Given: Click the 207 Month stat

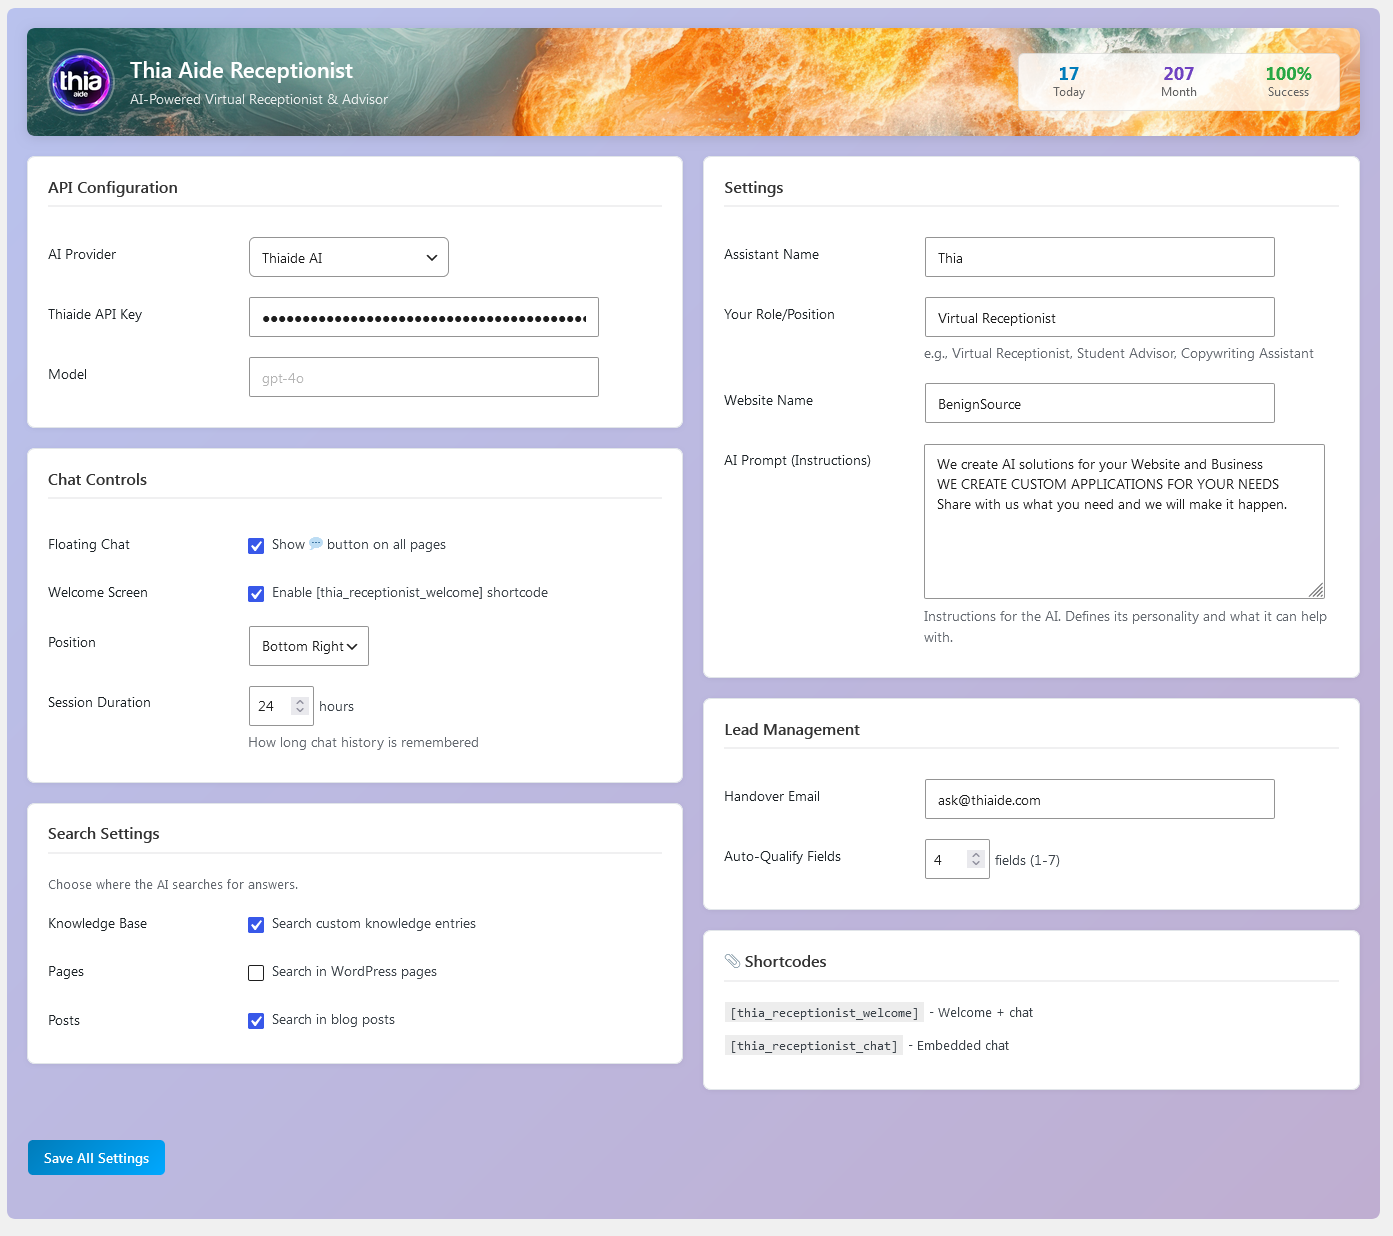Looking at the screenshot, I should 1179,81.
